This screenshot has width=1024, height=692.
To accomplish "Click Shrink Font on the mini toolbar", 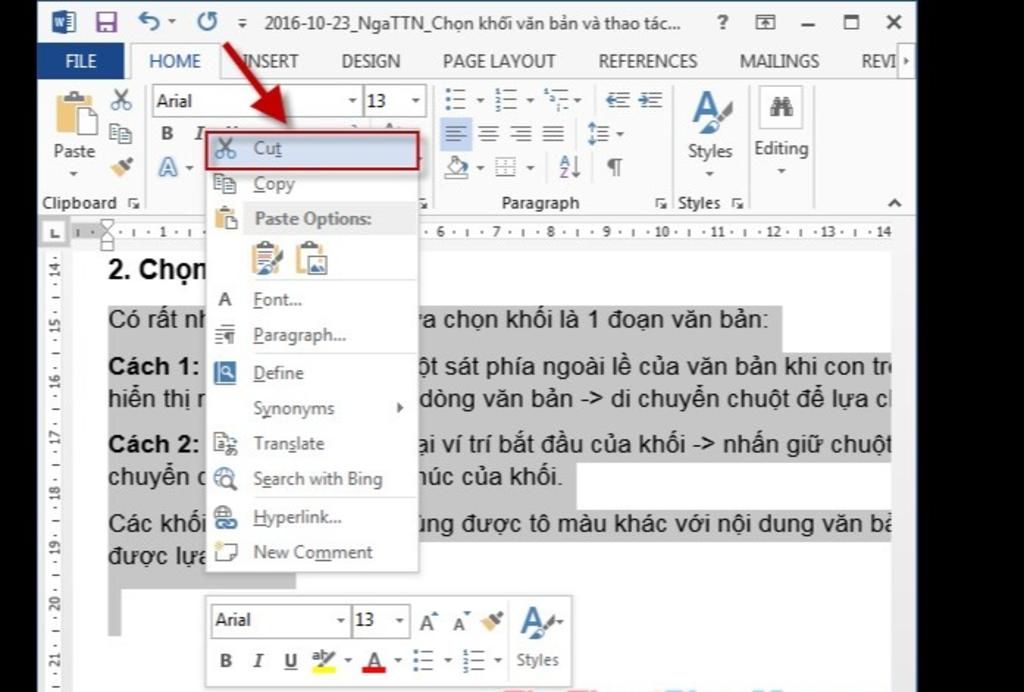I will (462, 621).
